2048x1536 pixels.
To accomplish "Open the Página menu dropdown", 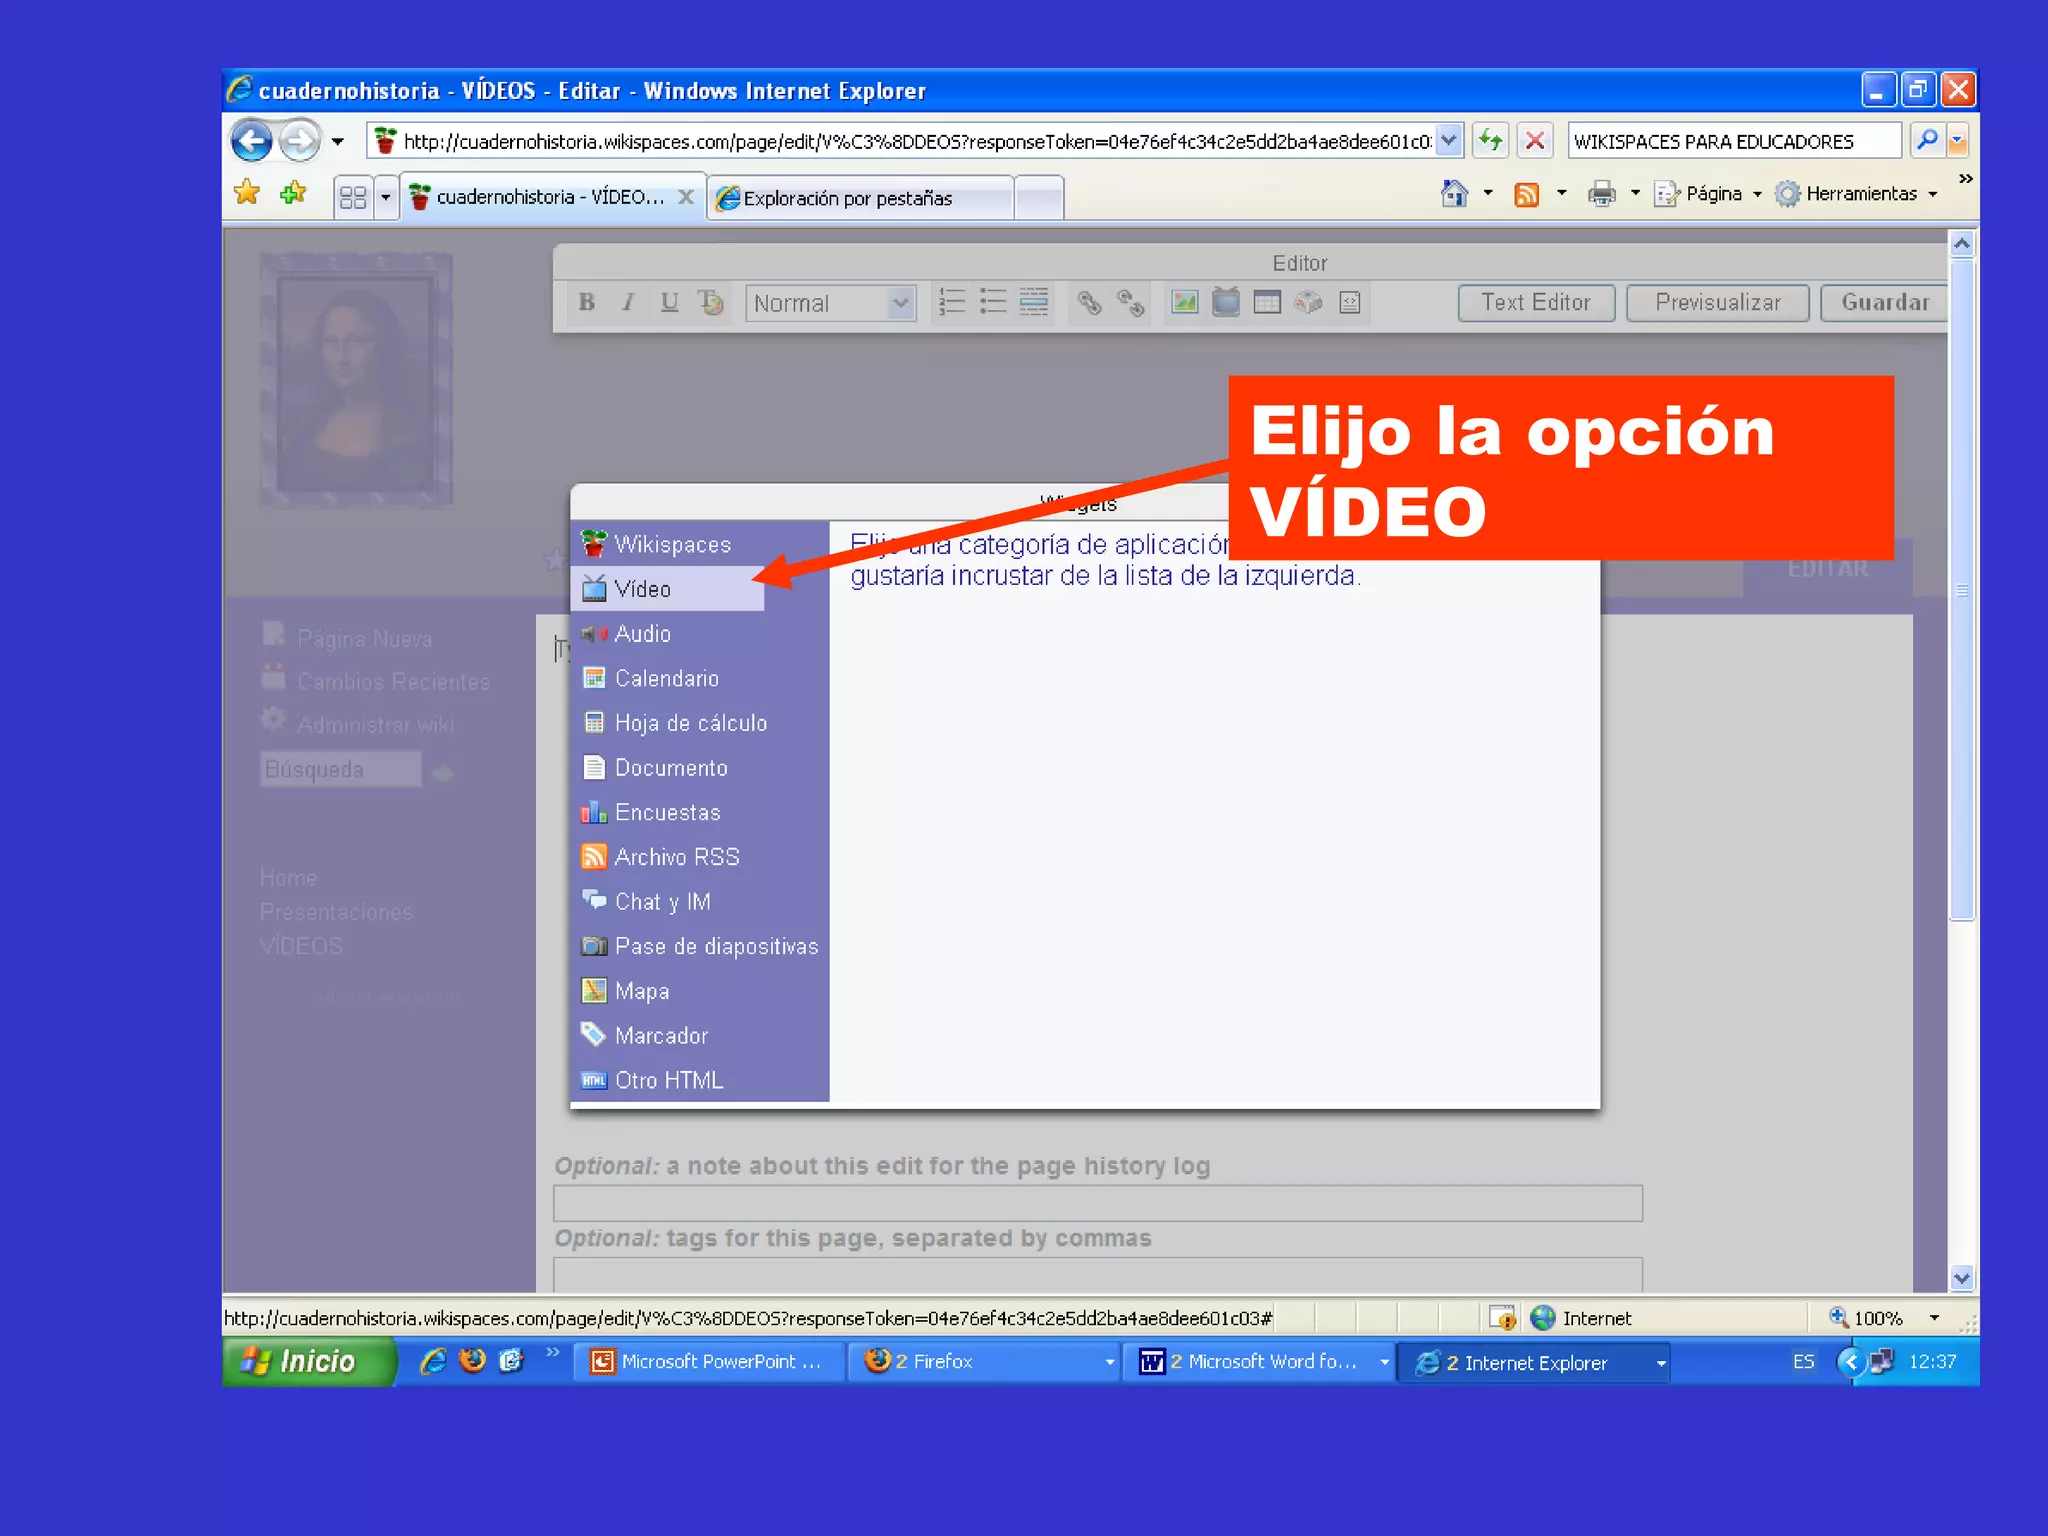I will pyautogui.click(x=1708, y=193).
